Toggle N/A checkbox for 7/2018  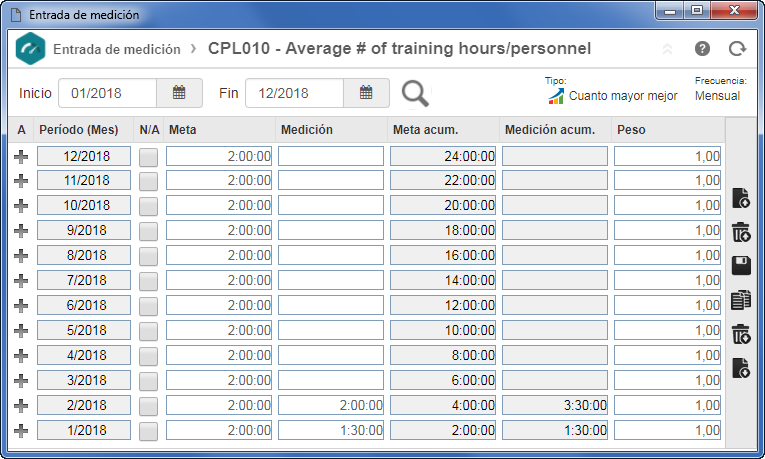148,281
